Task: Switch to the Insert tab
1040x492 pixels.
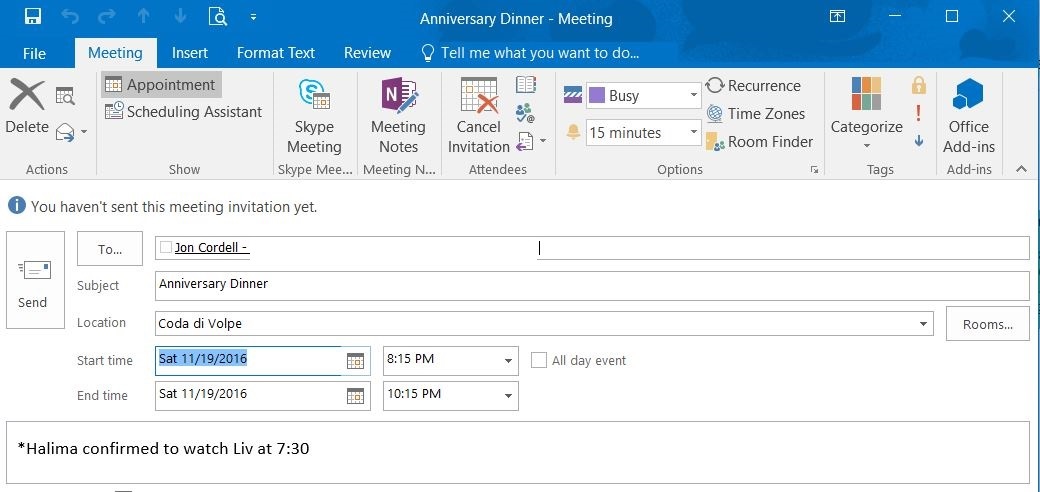Action: (190, 53)
